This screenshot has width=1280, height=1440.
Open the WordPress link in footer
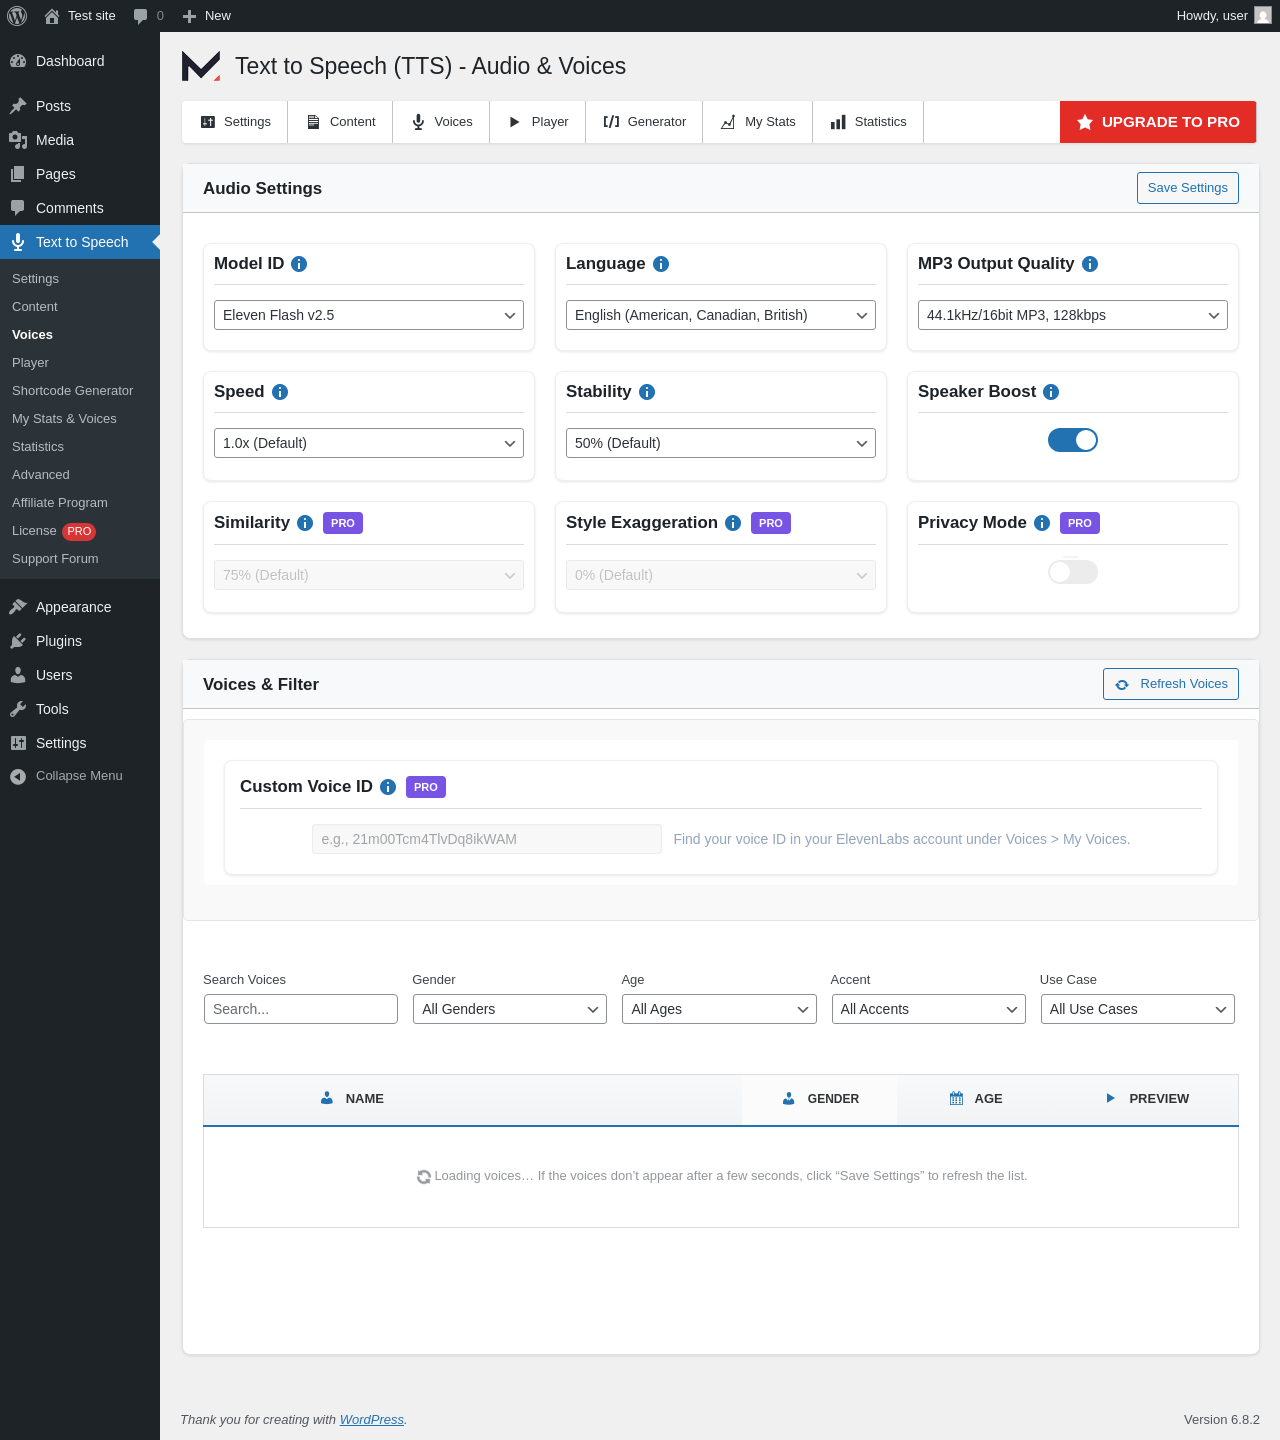tap(371, 1420)
